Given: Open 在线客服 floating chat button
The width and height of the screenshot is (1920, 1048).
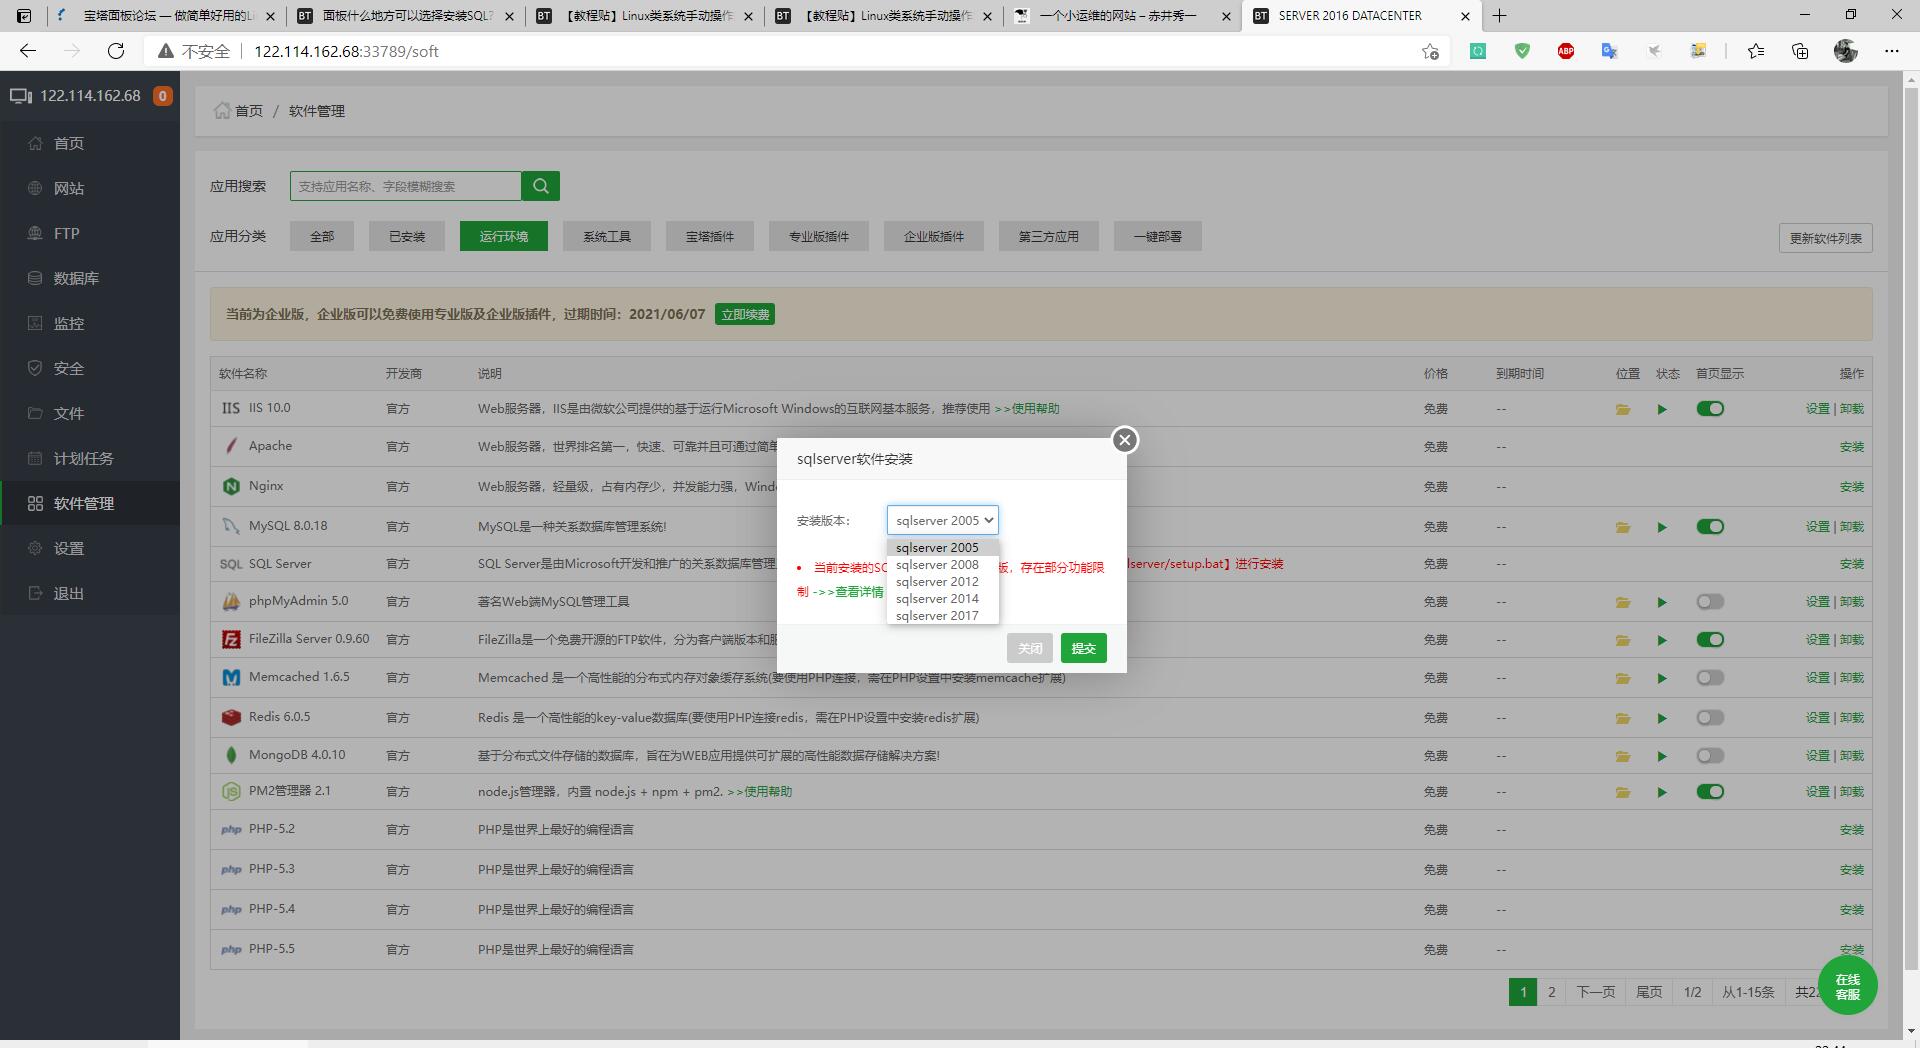Looking at the screenshot, I should [1847, 986].
